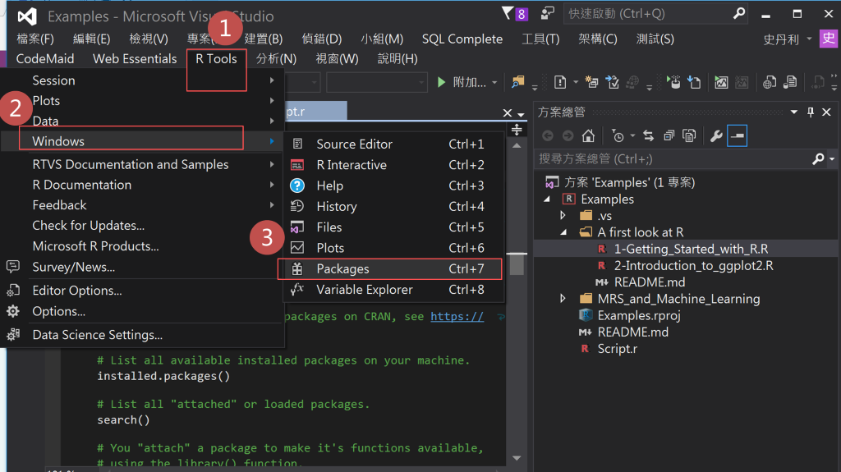Click the Variable Explorer fx icon

(x=297, y=289)
